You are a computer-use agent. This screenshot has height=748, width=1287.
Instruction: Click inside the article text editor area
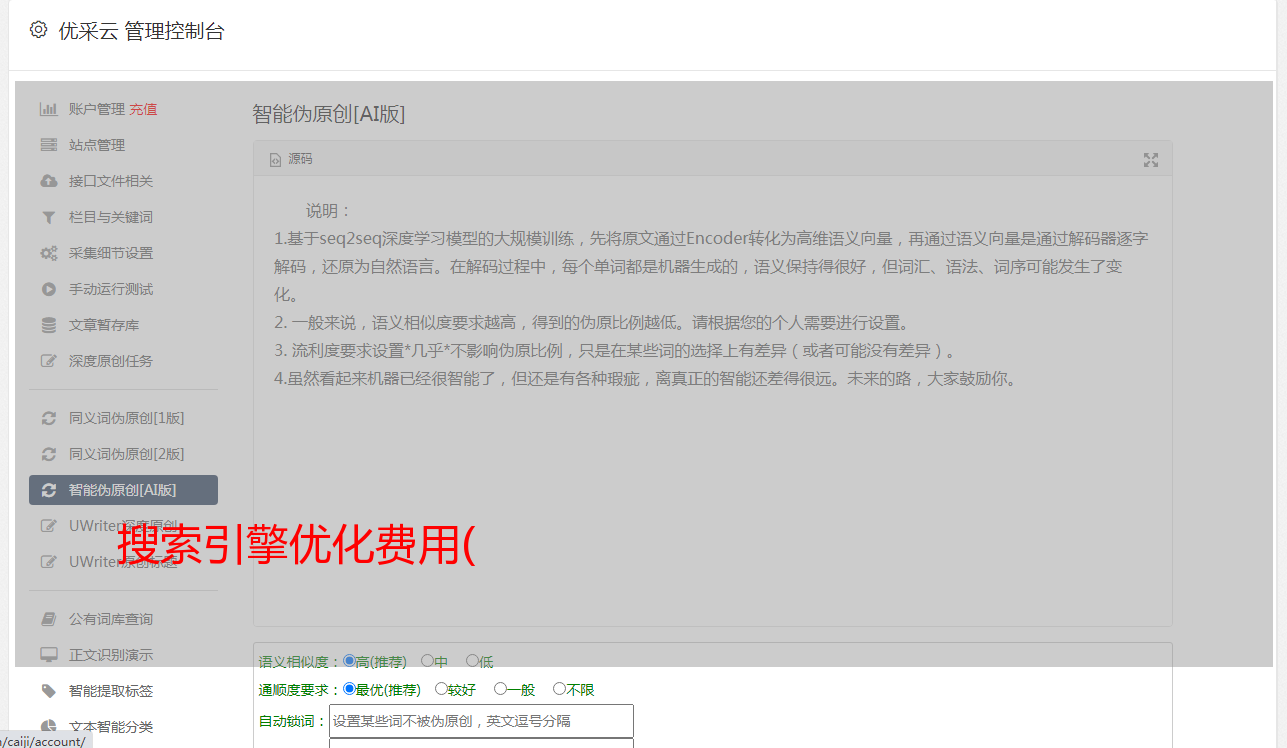point(712,400)
